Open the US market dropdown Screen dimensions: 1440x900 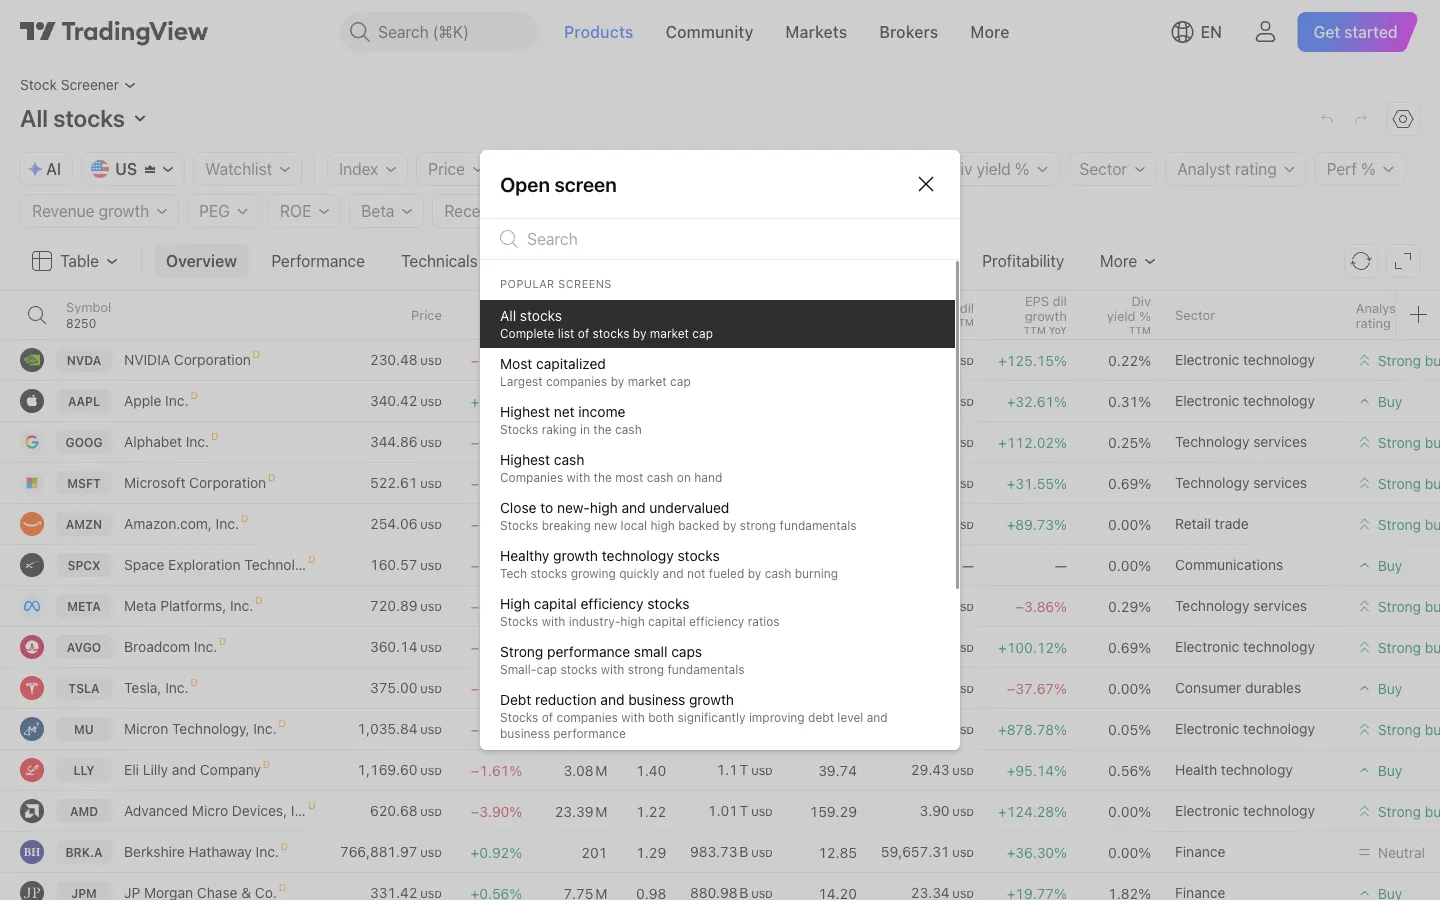[x=133, y=169]
